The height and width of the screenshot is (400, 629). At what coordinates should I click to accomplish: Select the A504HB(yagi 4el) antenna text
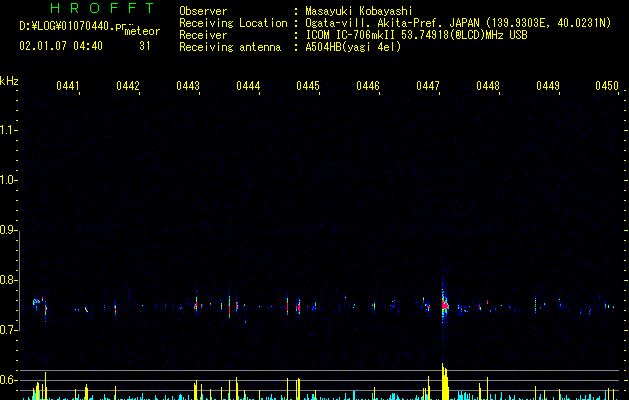353,47
